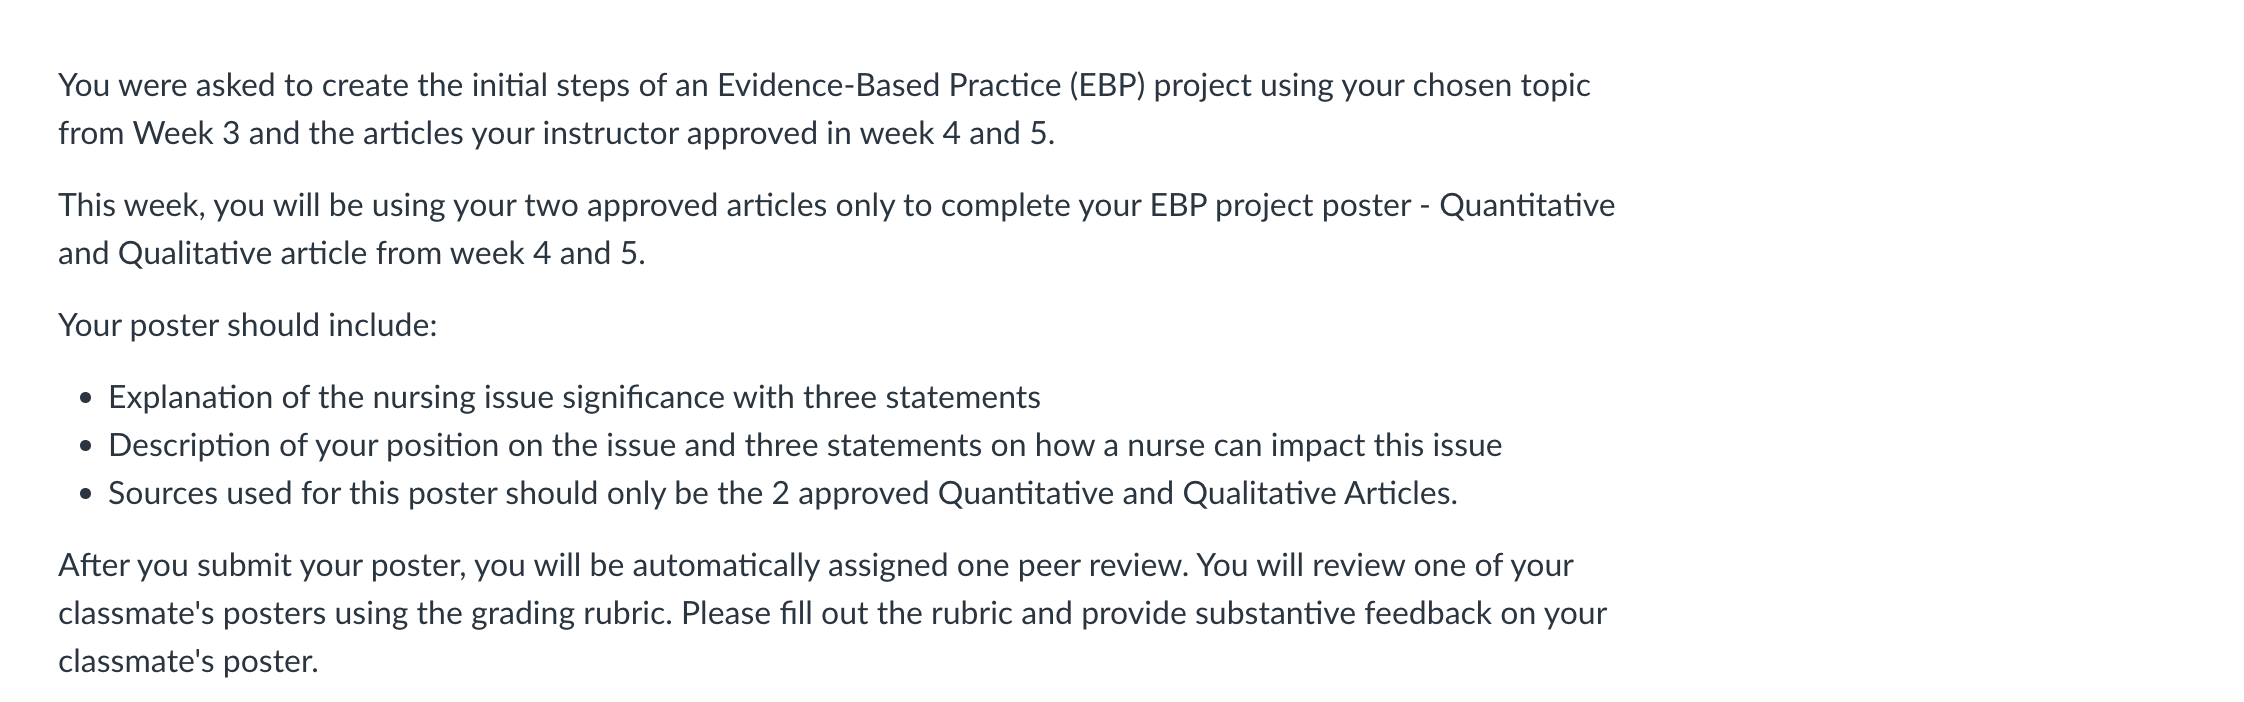Click the bullet dot before 'Sources used for this poster'
This screenshot has width=2244, height=702.
88,495
